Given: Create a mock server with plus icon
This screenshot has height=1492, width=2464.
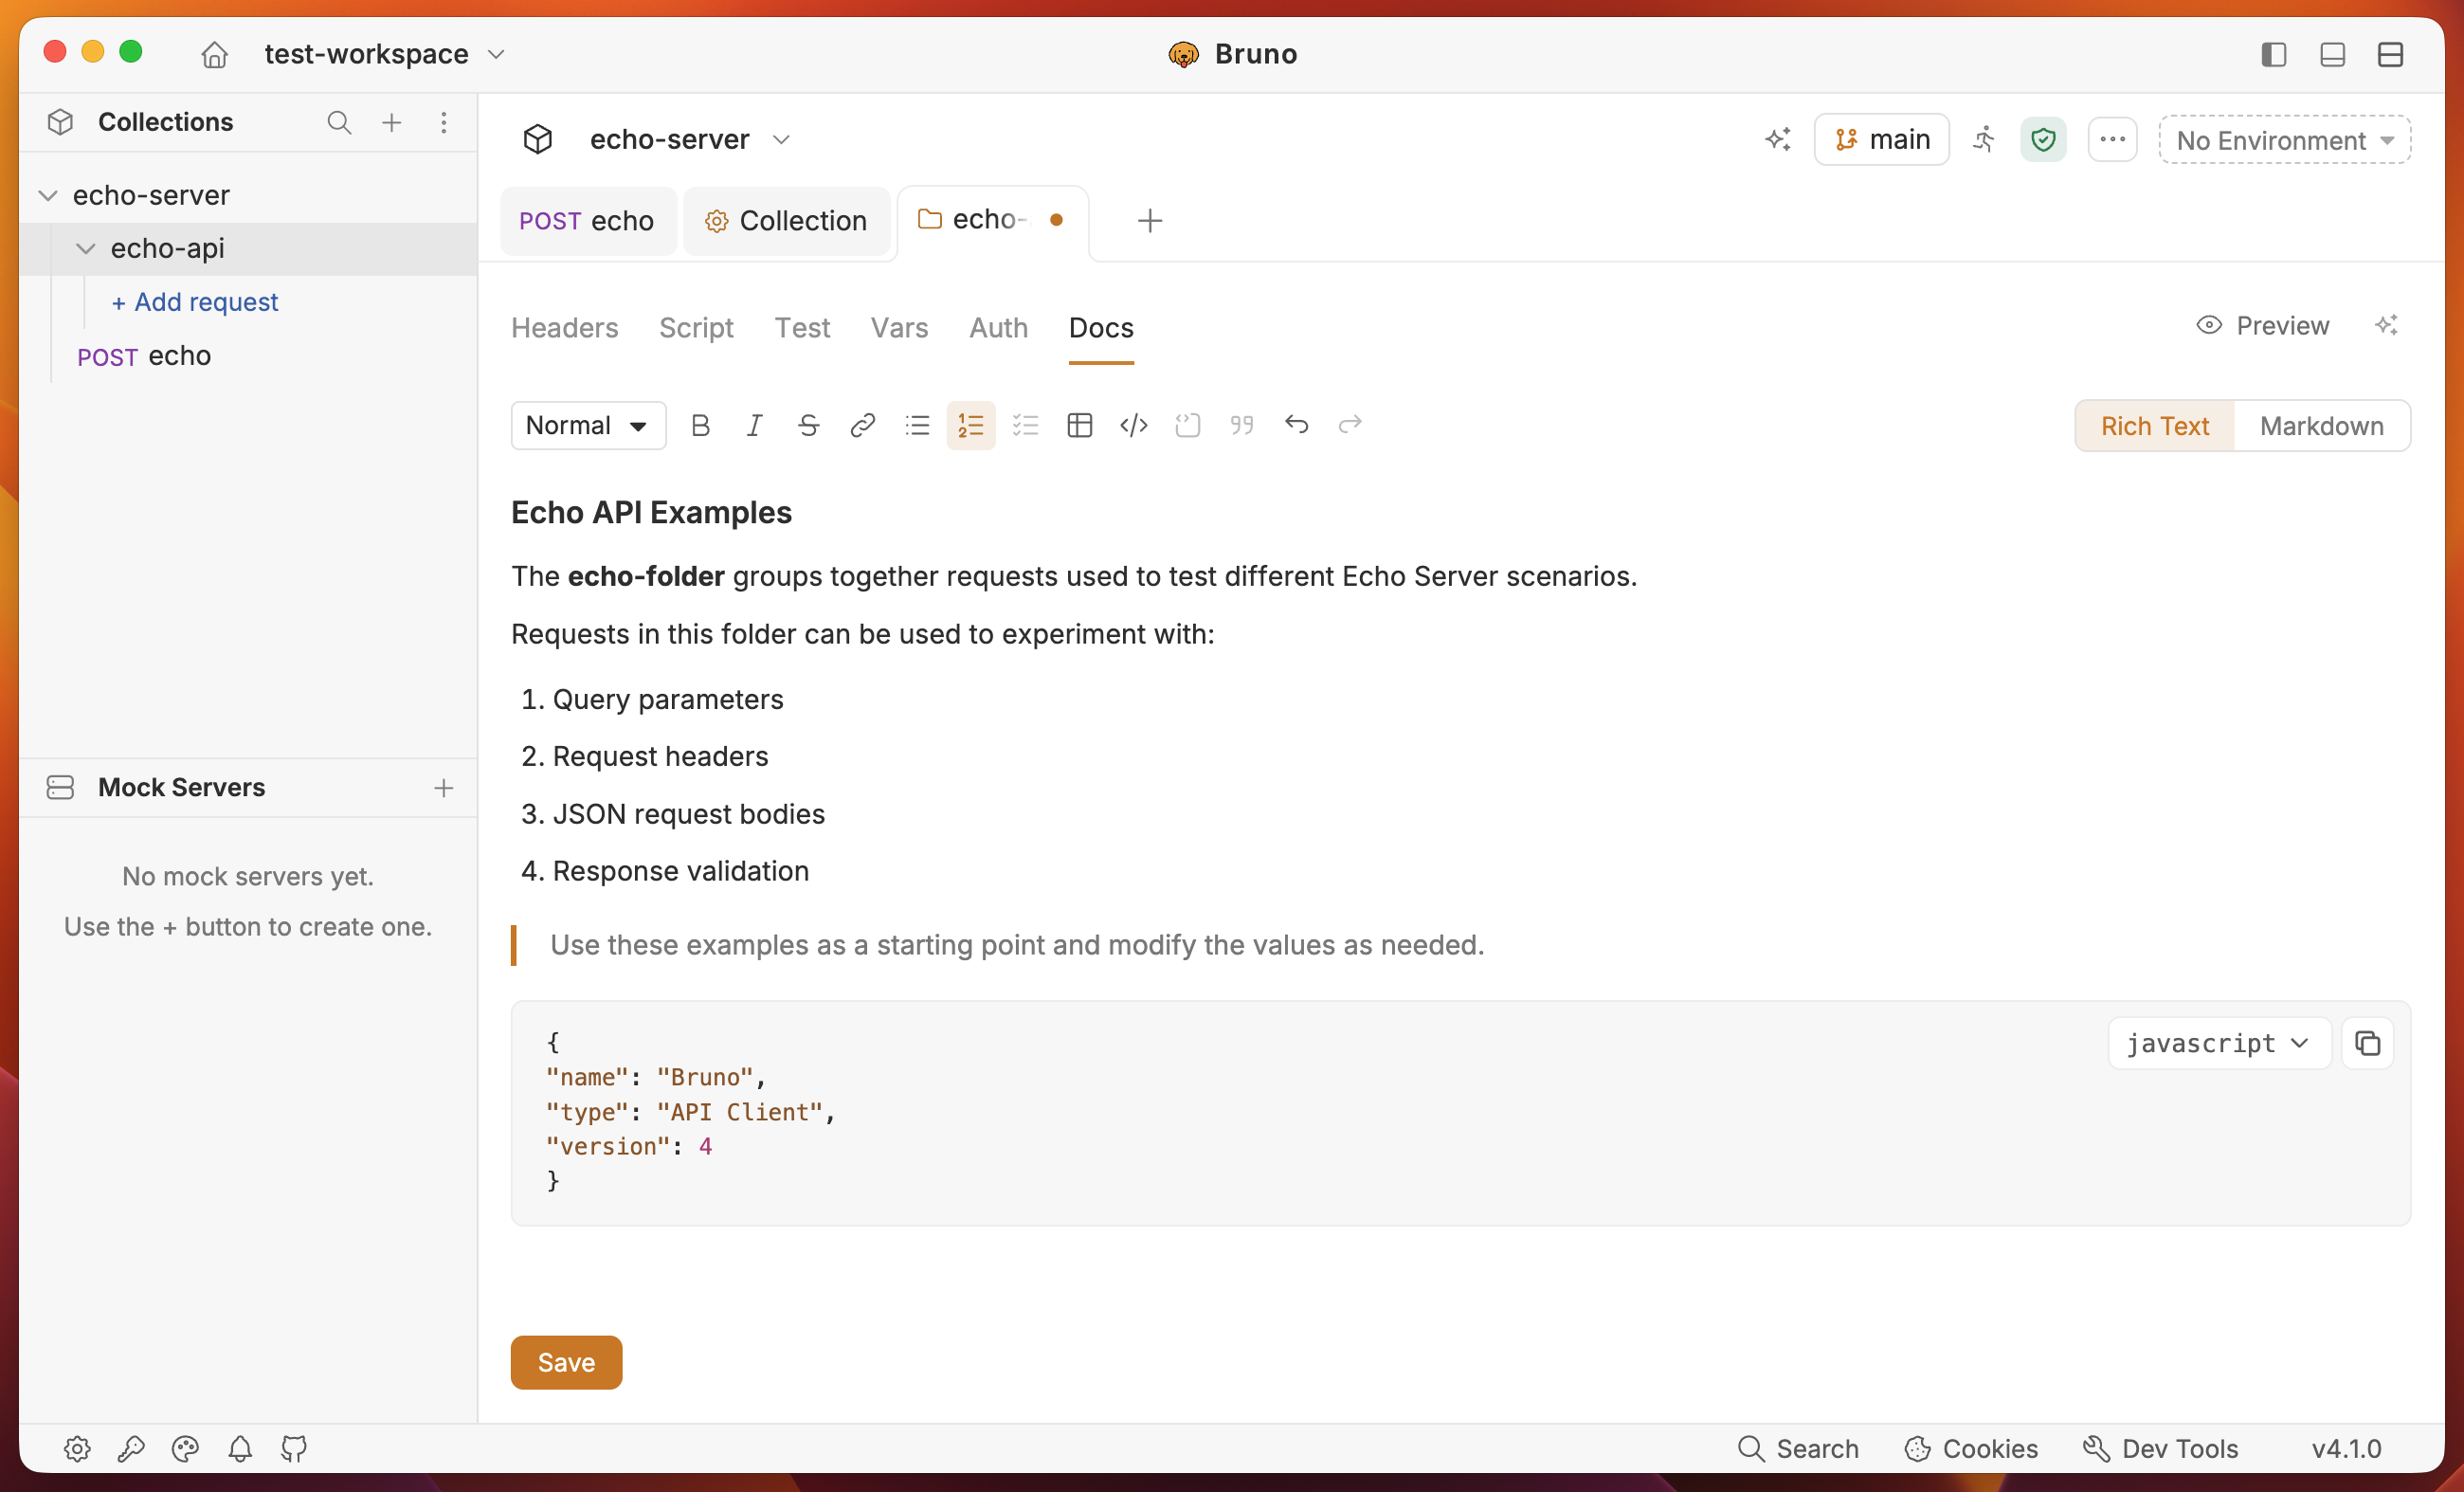Looking at the screenshot, I should (x=444, y=788).
